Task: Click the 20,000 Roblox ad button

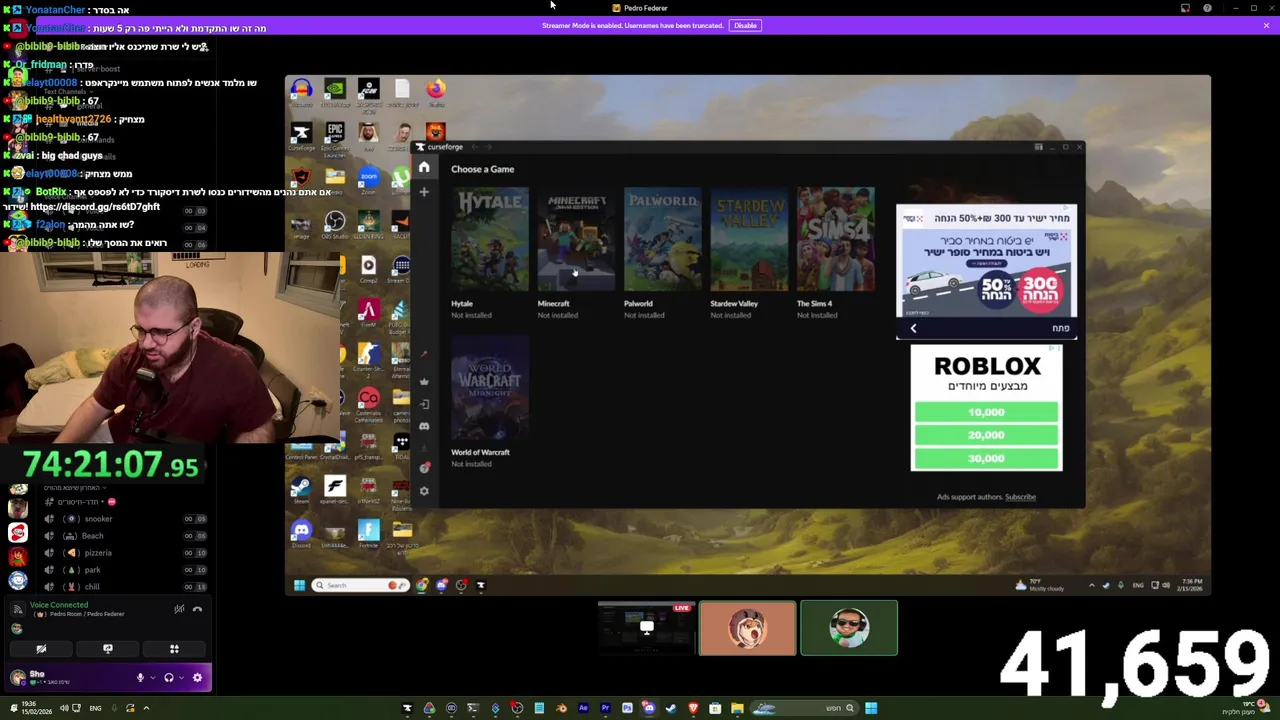Action: coord(986,435)
